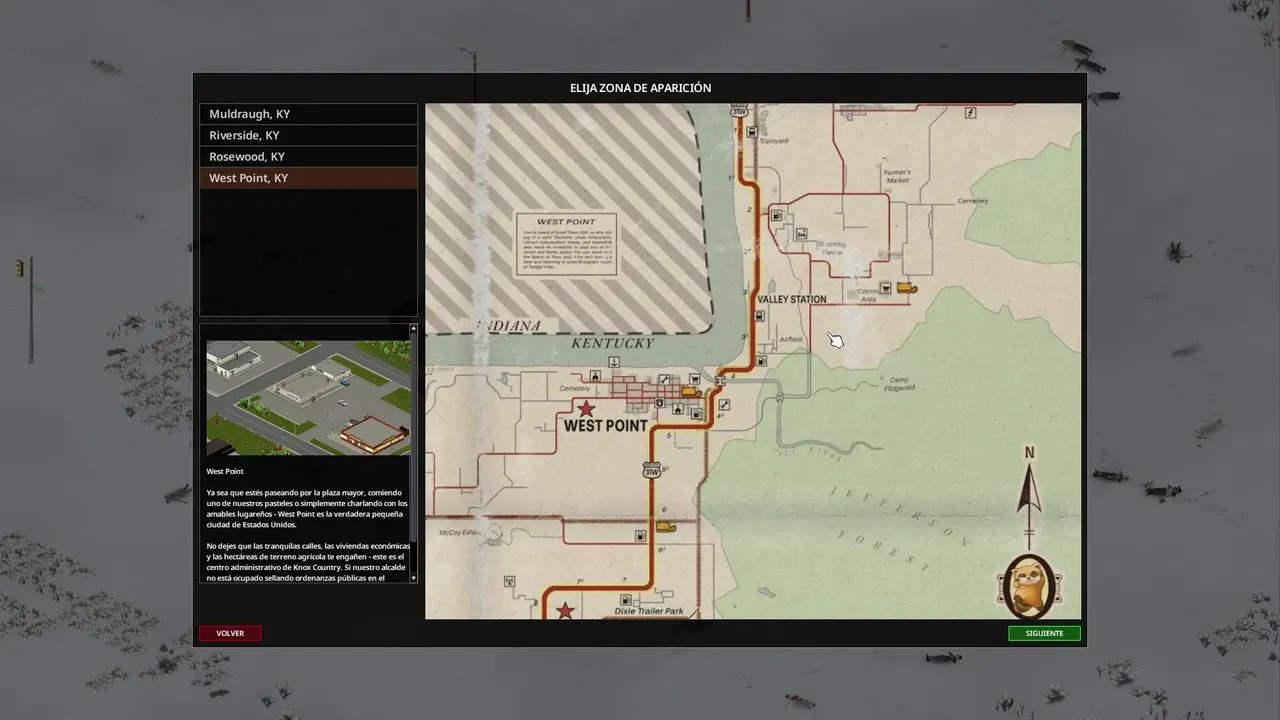Select West Point, KY in the list
Screen dimensions: 1280x720
tap(308, 178)
